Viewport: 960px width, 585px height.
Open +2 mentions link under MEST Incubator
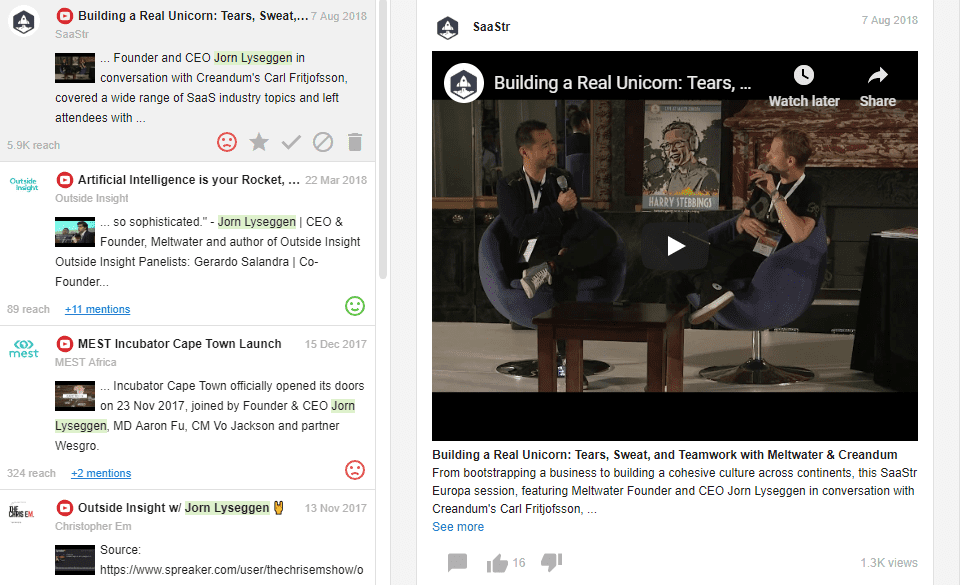tap(101, 473)
